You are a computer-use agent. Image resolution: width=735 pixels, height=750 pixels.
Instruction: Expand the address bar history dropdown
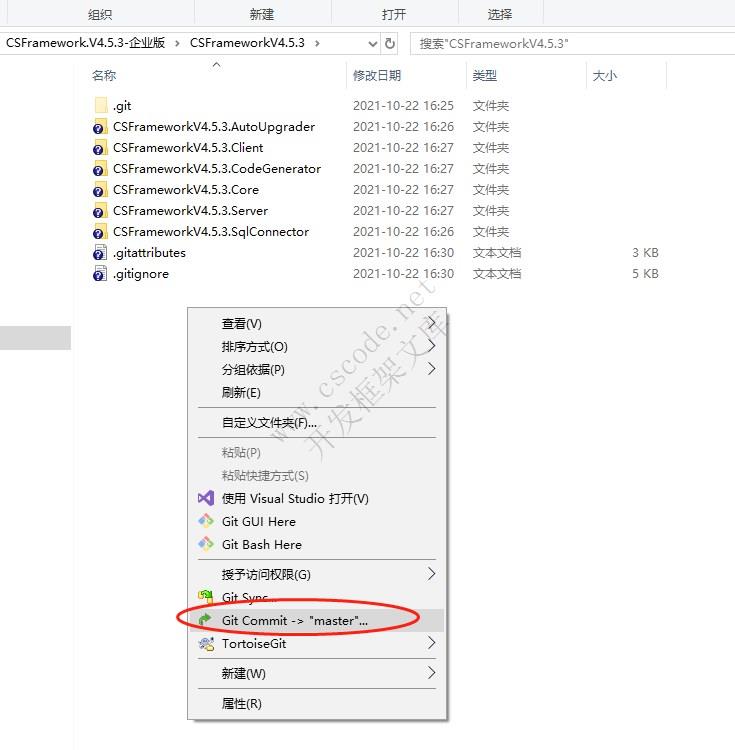pos(372,43)
